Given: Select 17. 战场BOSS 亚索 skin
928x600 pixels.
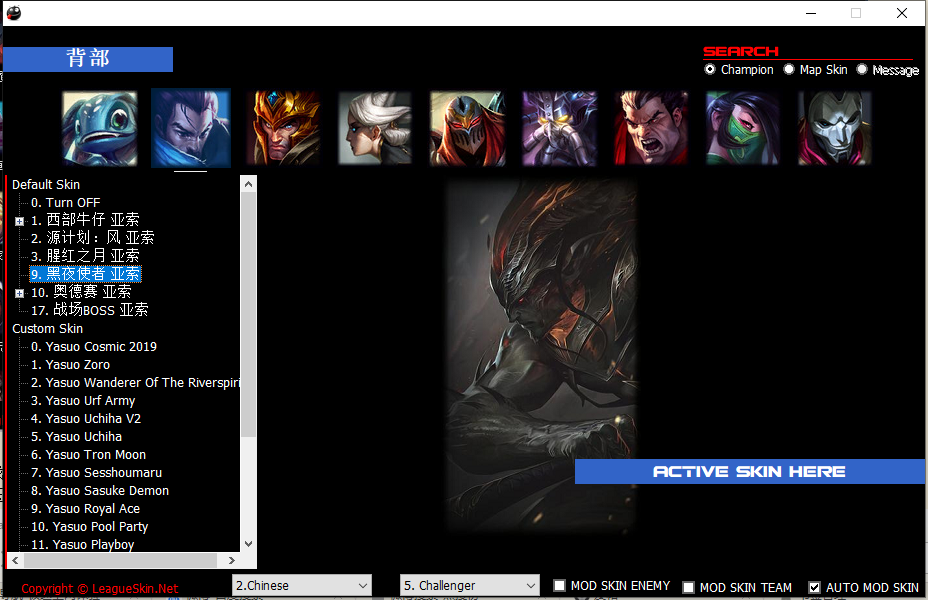Looking at the screenshot, I should click(x=89, y=310).
